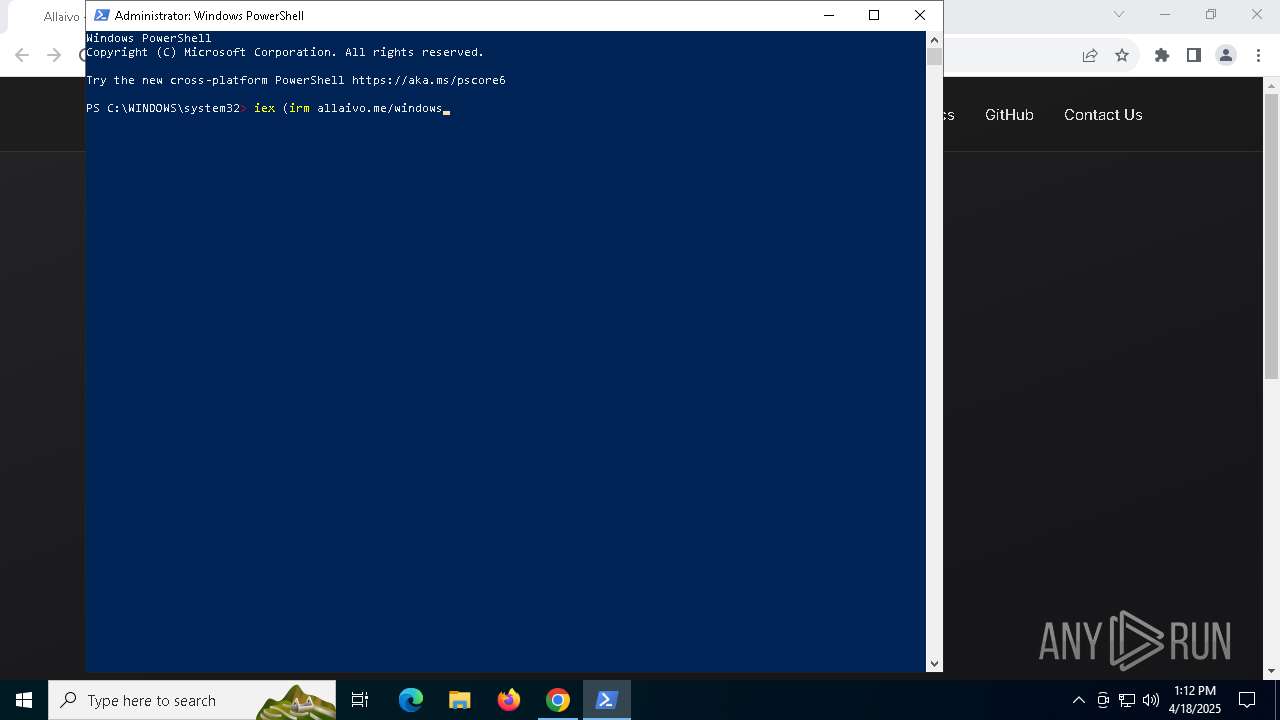The height and width of the screenshot is (720, 1280).
Task: Click the Chrome page vertical scrollbar
Action: (1271, 235)
